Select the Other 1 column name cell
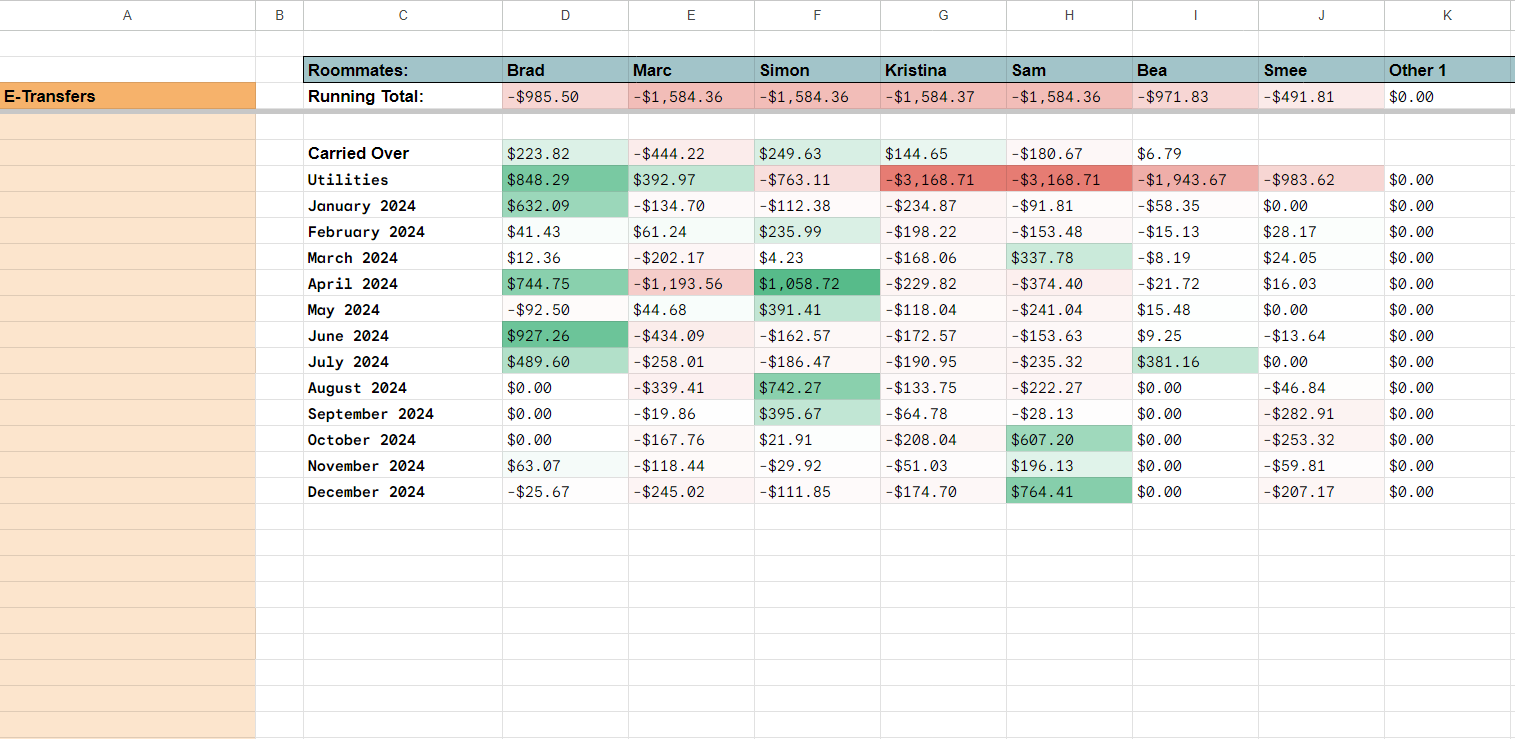Image resolution: width=1515 pixels, height=739 pixels. 1447,70
